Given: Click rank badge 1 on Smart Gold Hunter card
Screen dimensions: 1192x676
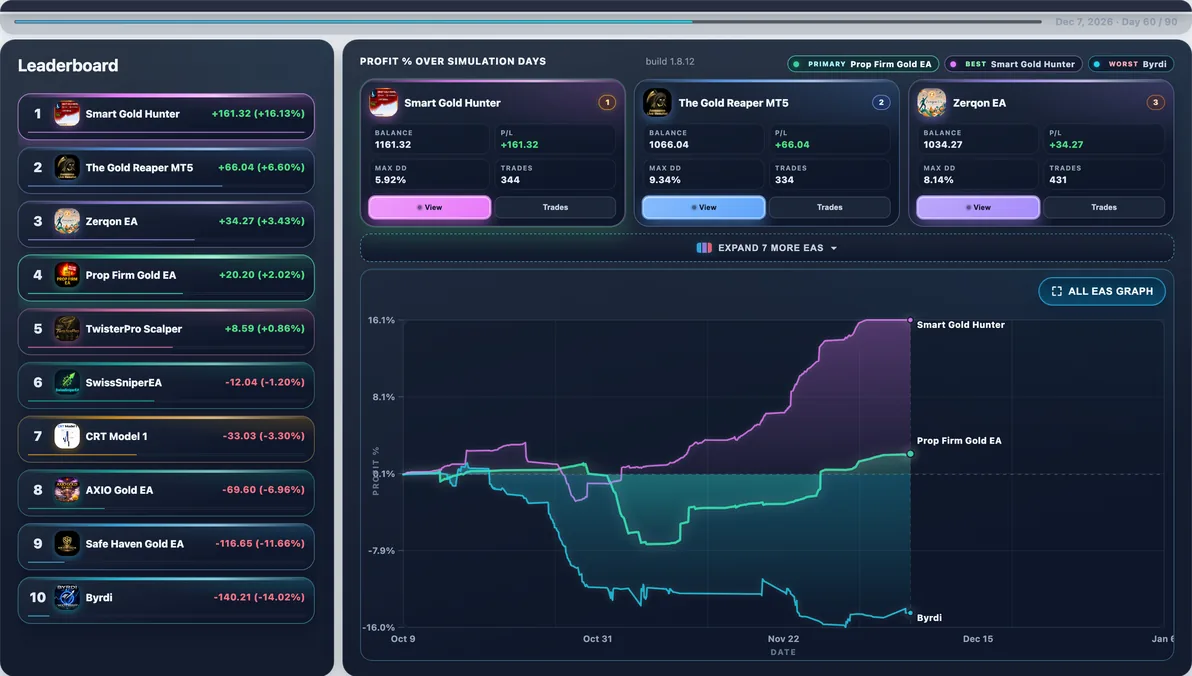Looking at the screenshot, I should click(x=607, y=102).
